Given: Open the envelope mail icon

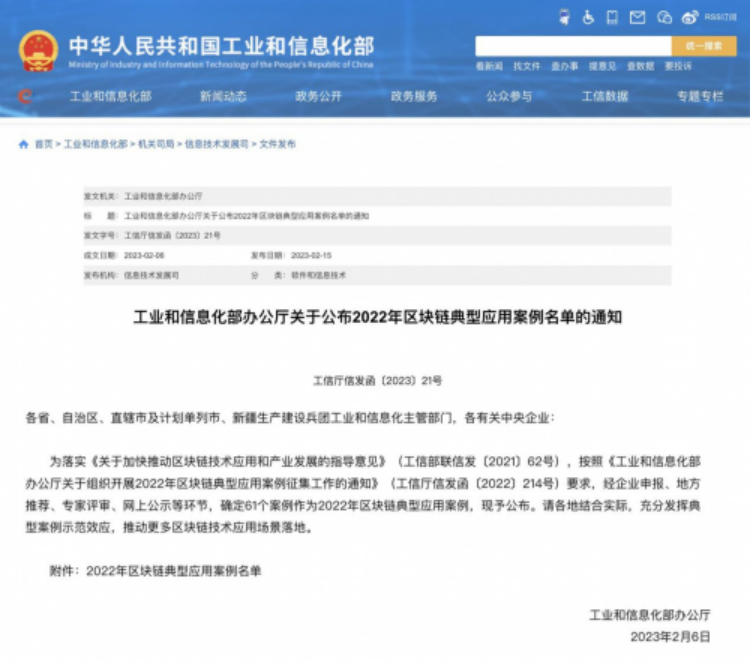Looking at the screenshot, I should (x=637, y=18).
